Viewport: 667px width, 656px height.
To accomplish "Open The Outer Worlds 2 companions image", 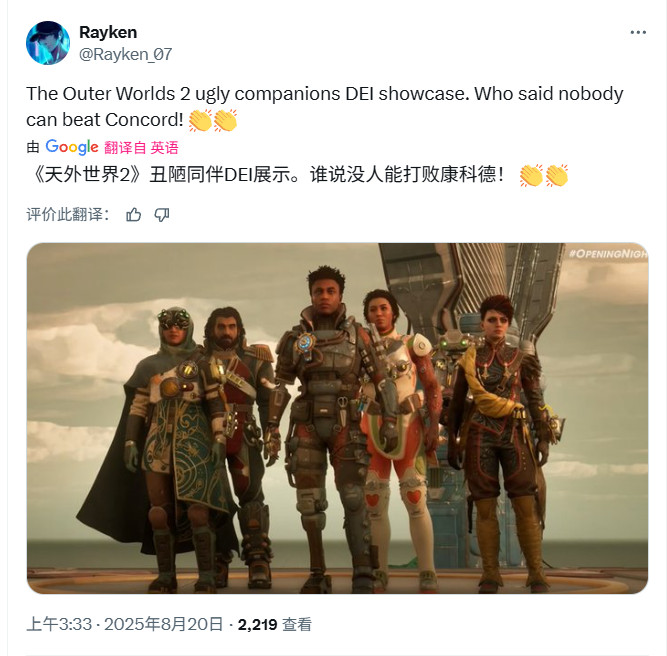I will [x=337, y=418].
